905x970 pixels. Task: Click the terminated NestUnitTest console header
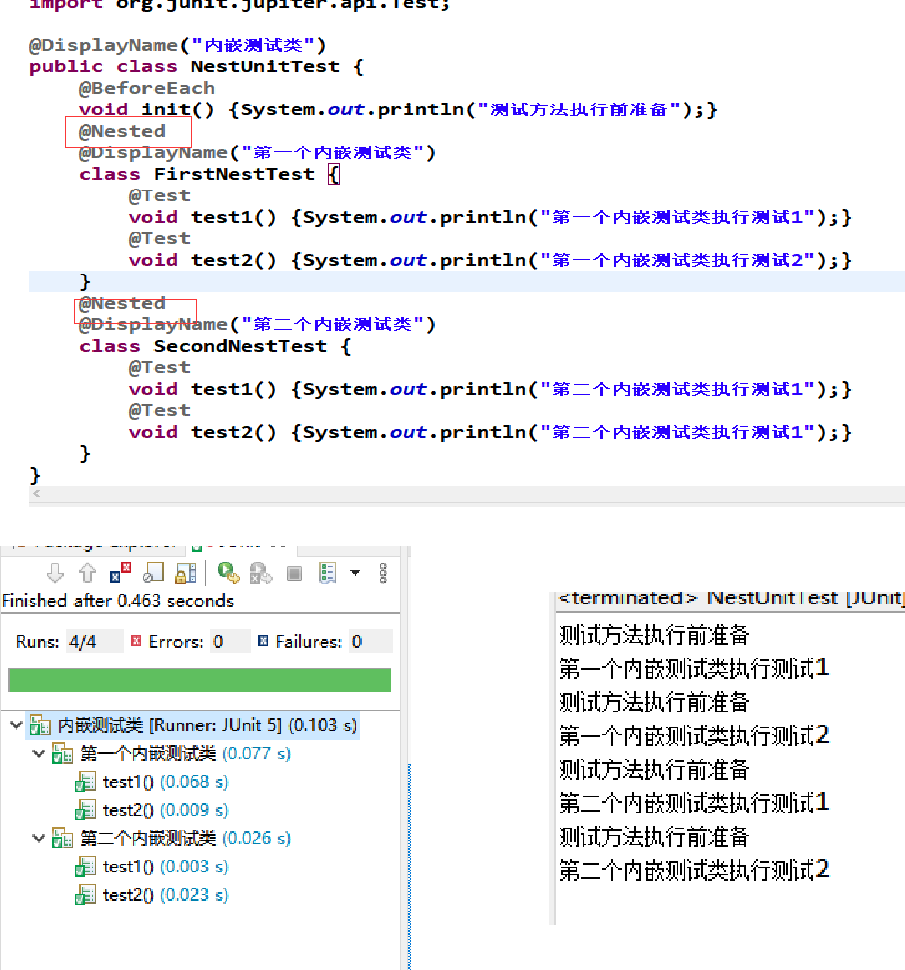tap(731, 598)
